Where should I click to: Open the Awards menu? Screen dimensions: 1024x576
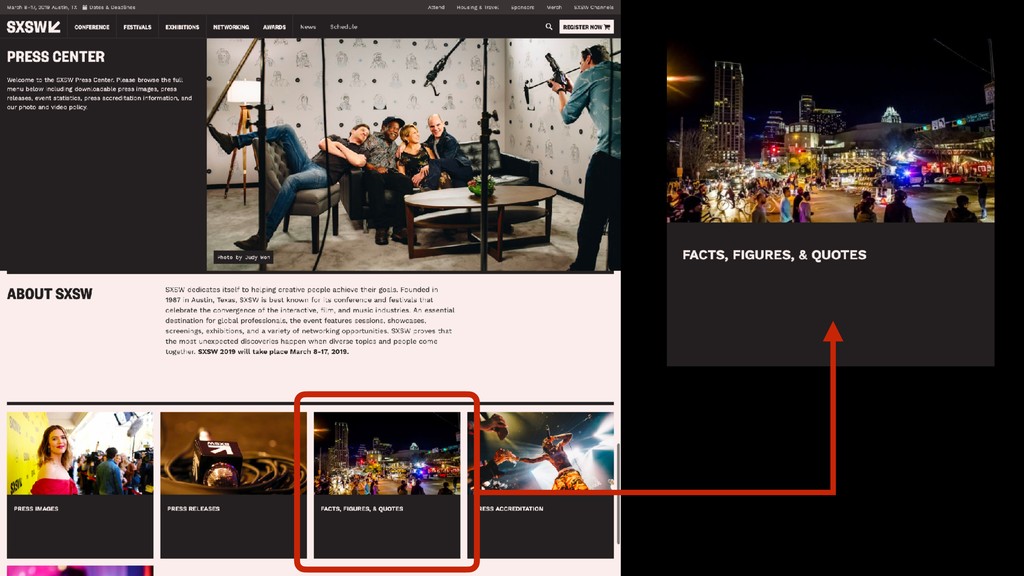coord(274,27)
